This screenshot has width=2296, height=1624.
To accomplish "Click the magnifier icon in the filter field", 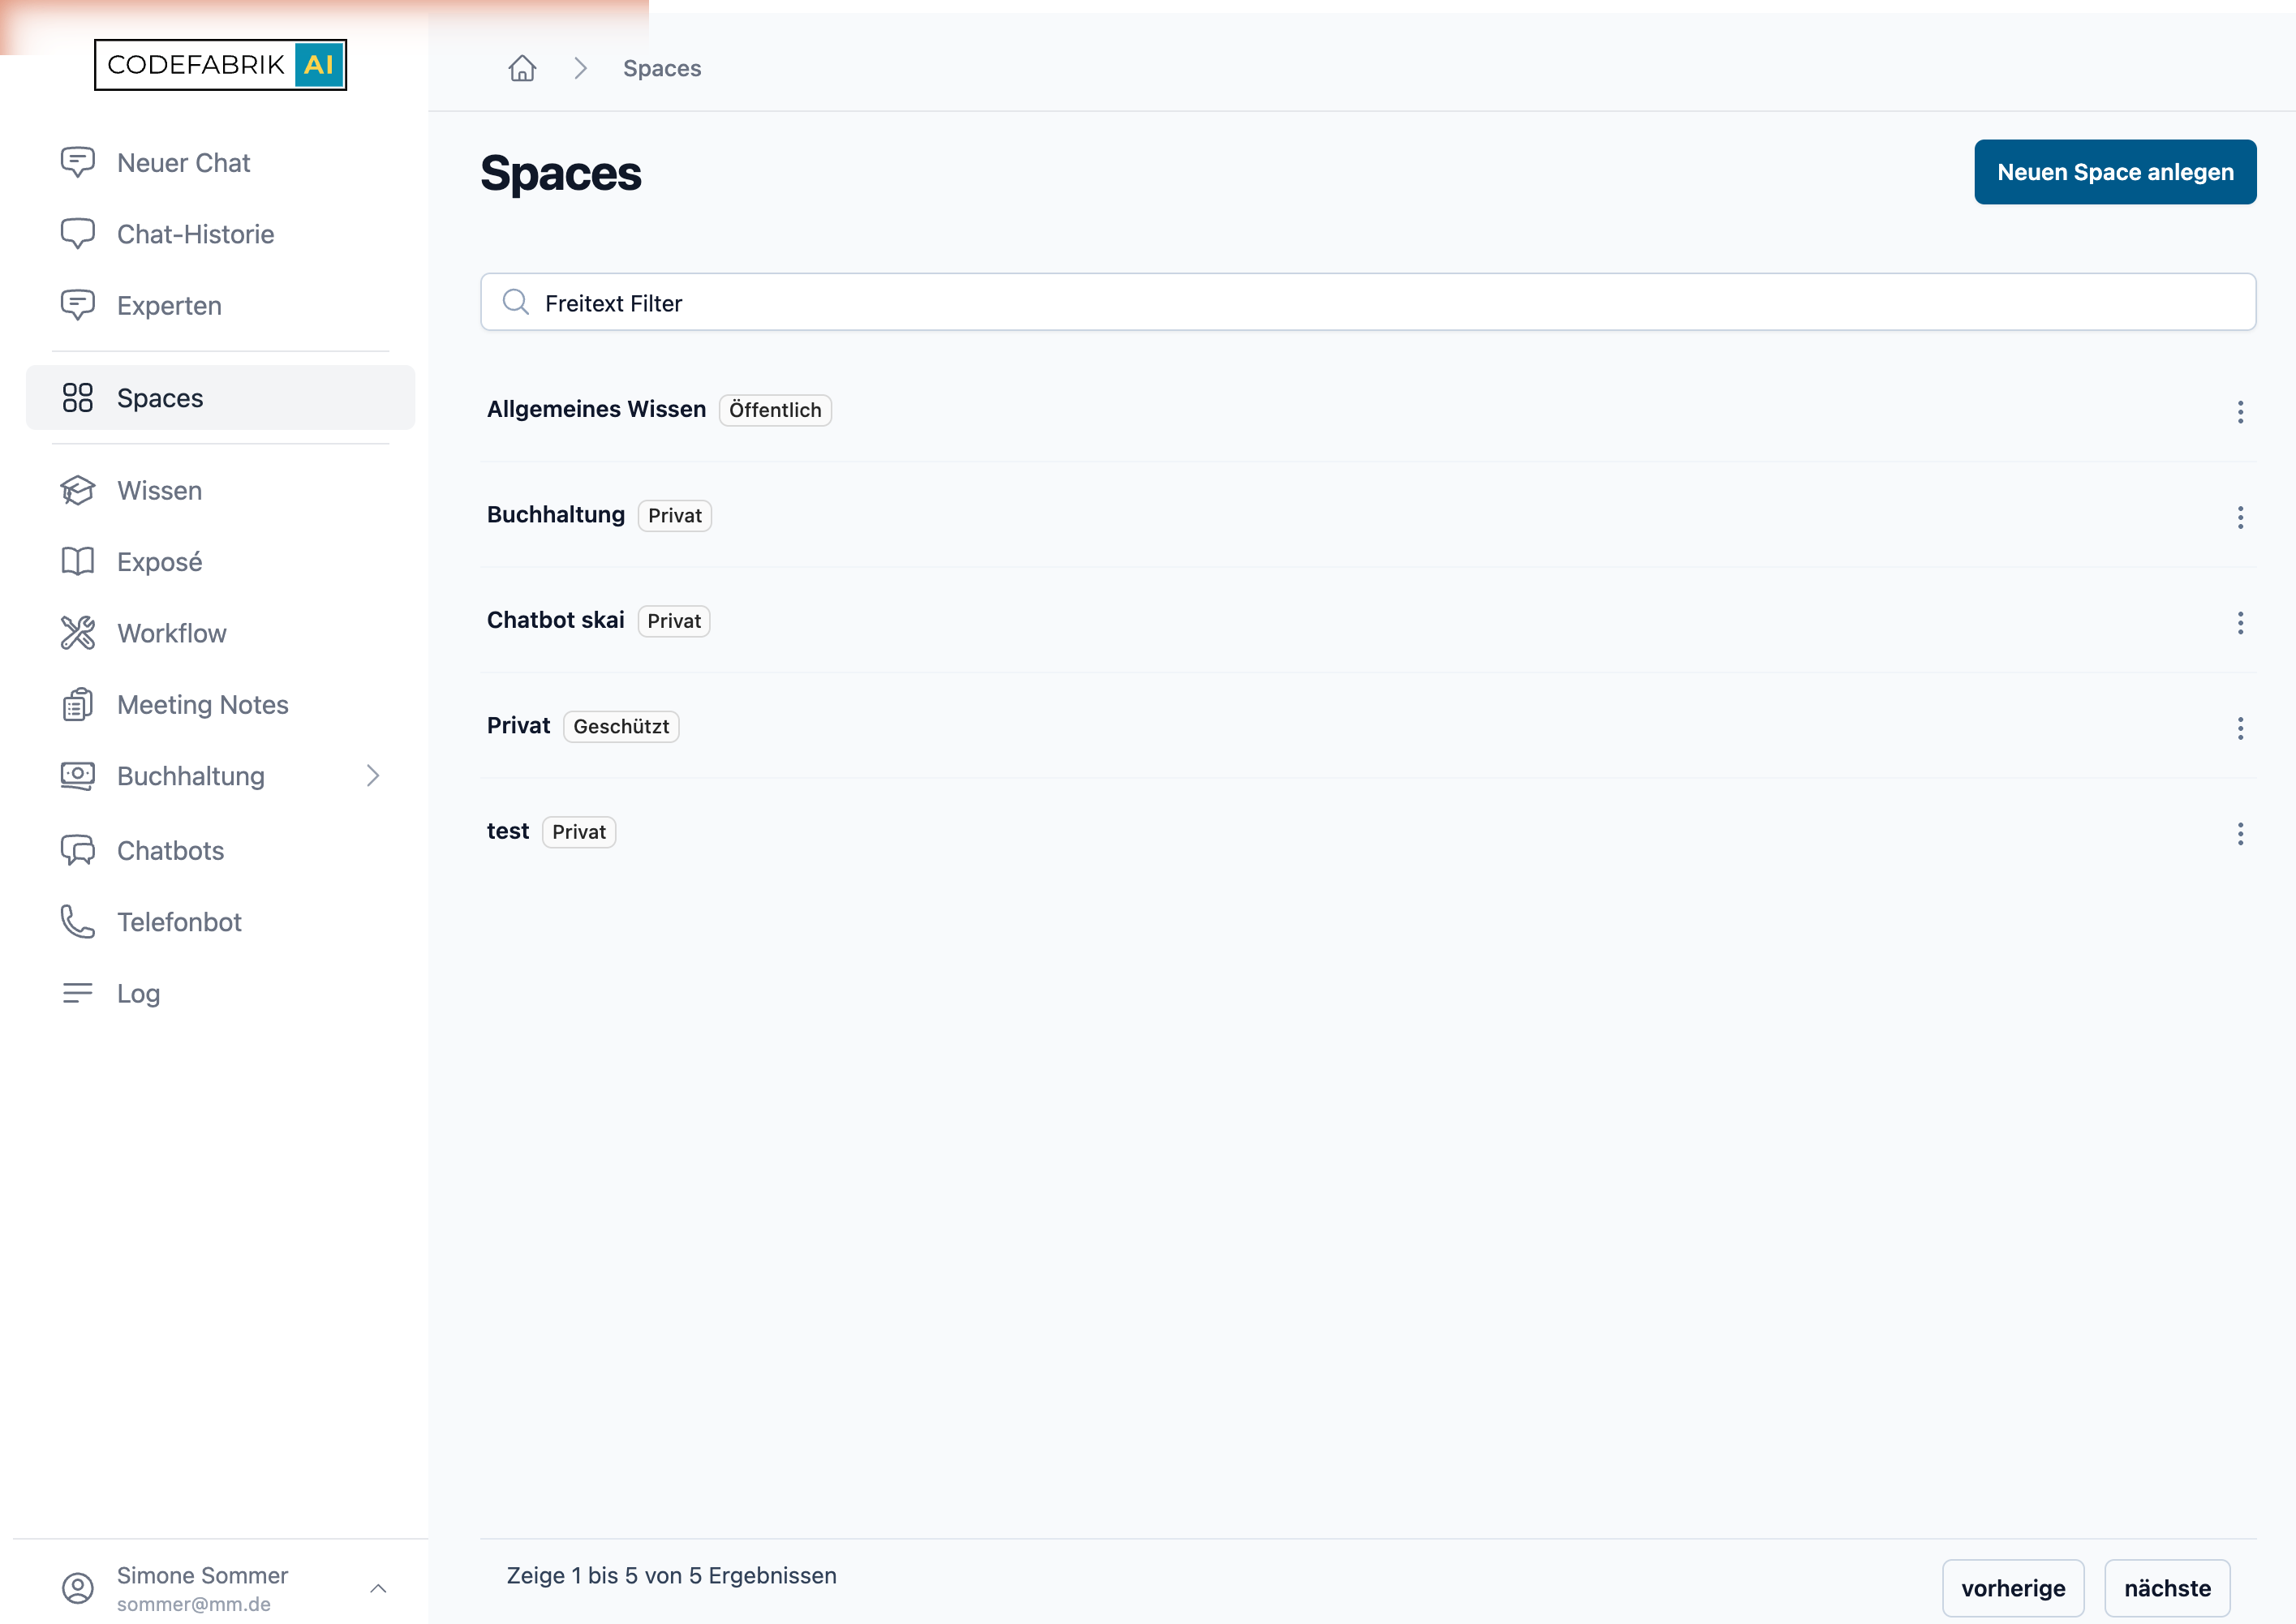I will pos(515,302).
